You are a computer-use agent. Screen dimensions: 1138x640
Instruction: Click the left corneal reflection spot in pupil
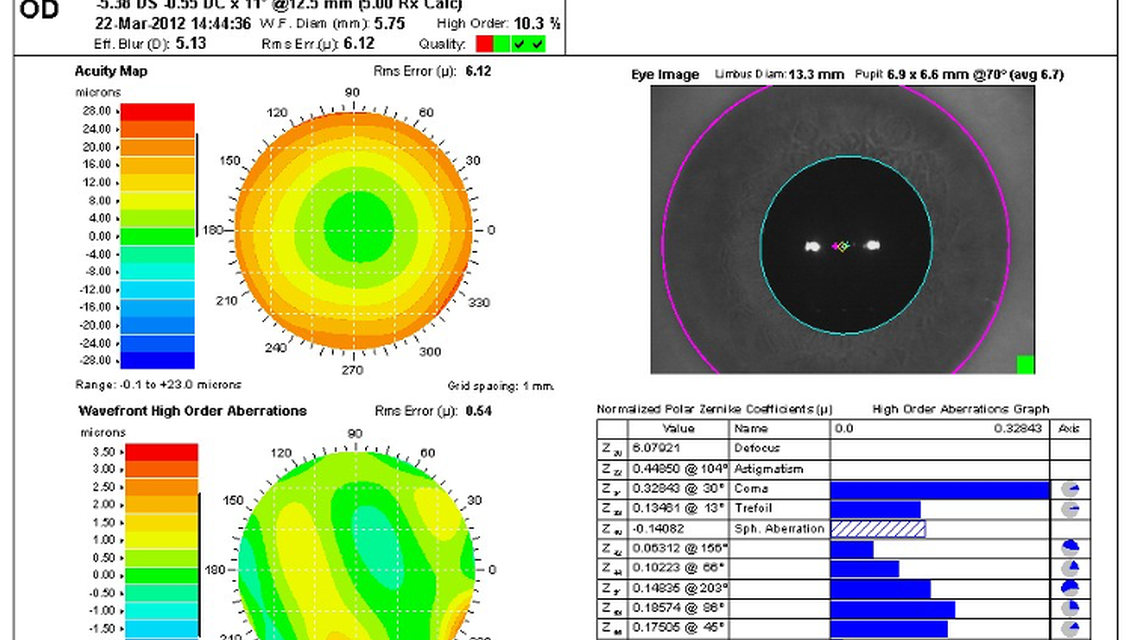[813, 247]
